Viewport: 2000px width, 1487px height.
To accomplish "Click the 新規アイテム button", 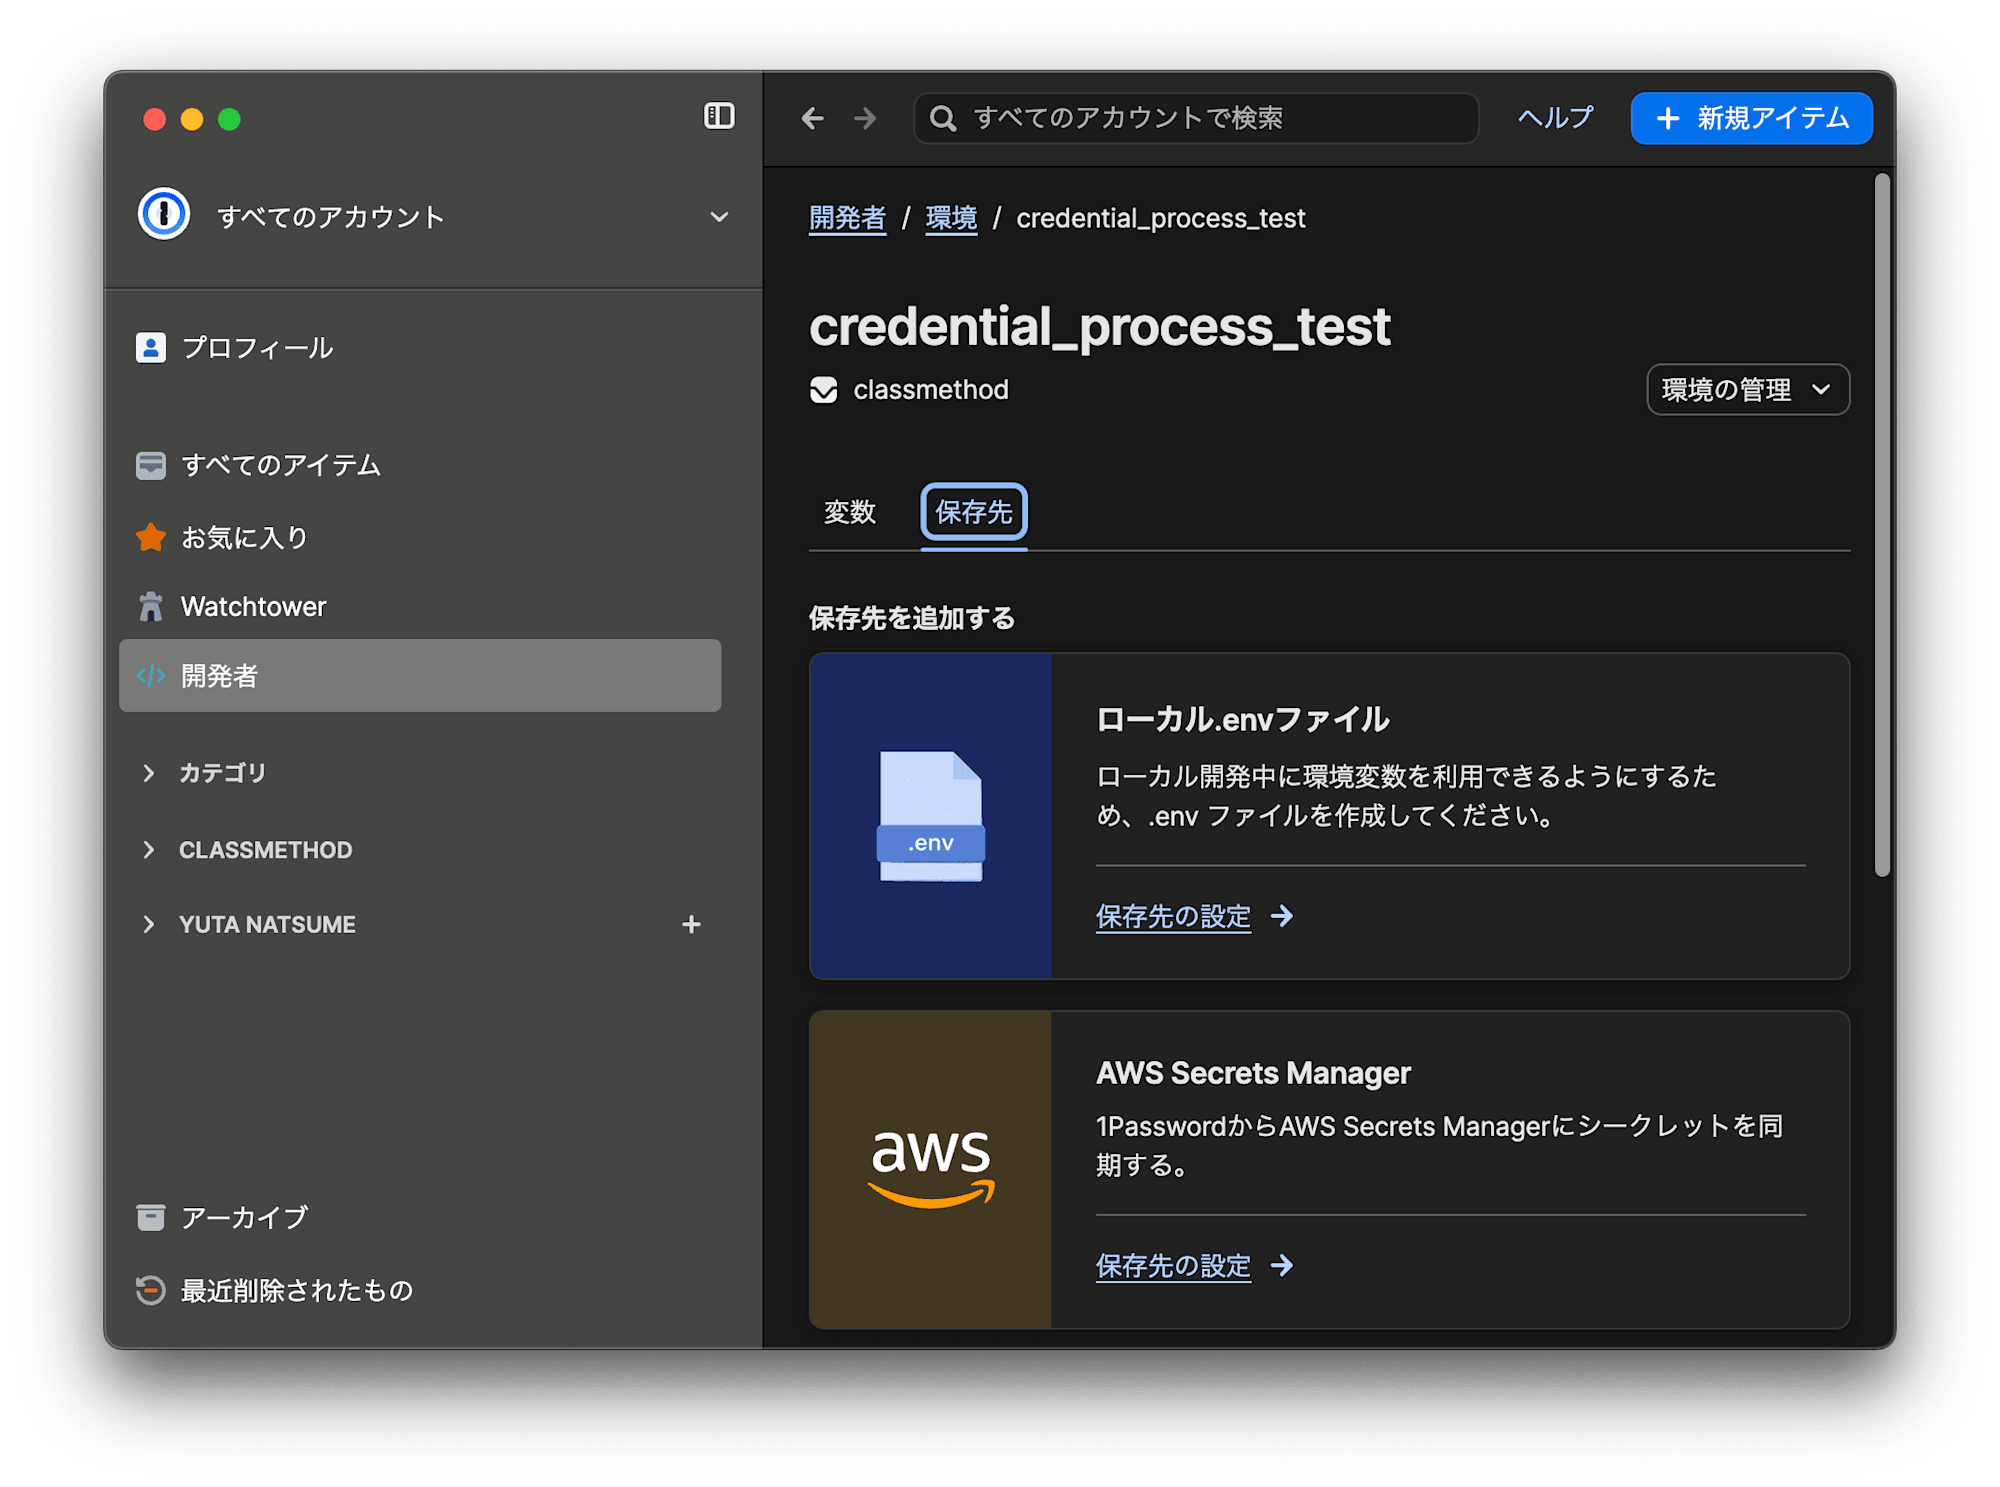I will pyautogui.click(x=1751, y=119).
